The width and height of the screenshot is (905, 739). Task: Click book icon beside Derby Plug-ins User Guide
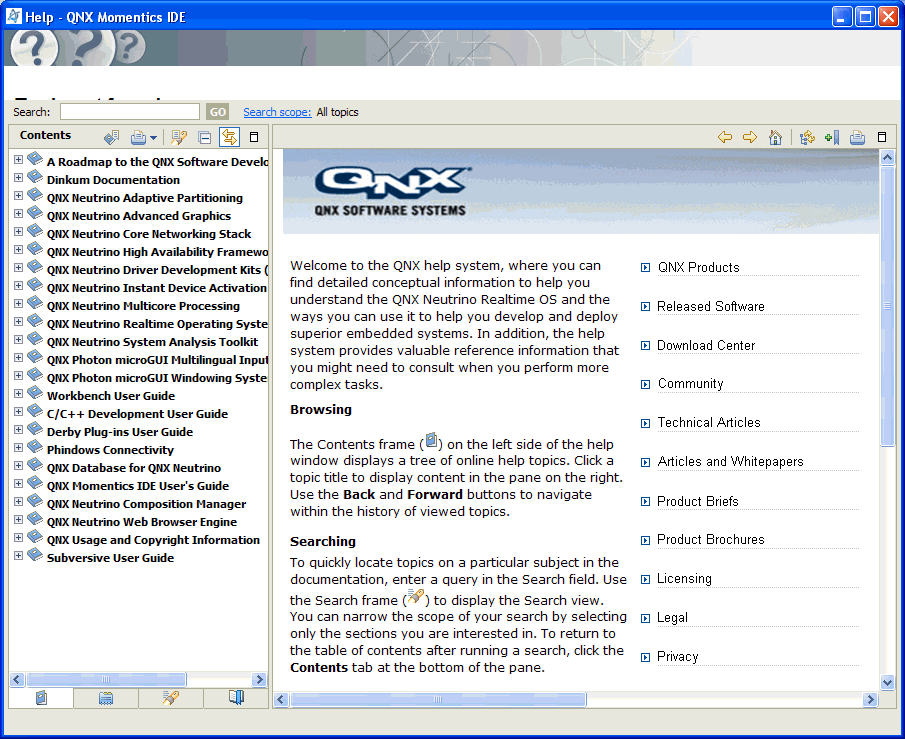tap(35, 428)
